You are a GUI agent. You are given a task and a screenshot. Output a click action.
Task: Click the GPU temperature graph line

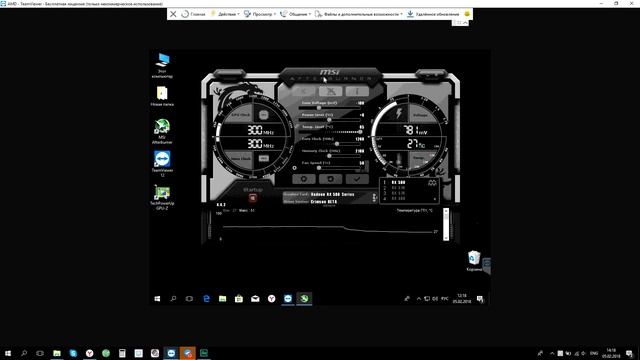pyautogui.click(x=327, y=228)
